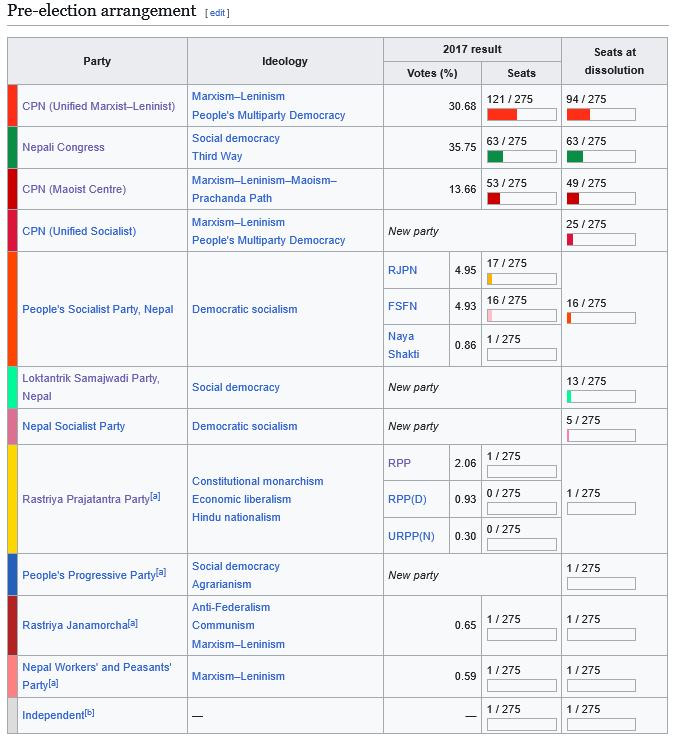Open the CPN (Unified Socialist) link
673x740 pixels.
(79, 231)
